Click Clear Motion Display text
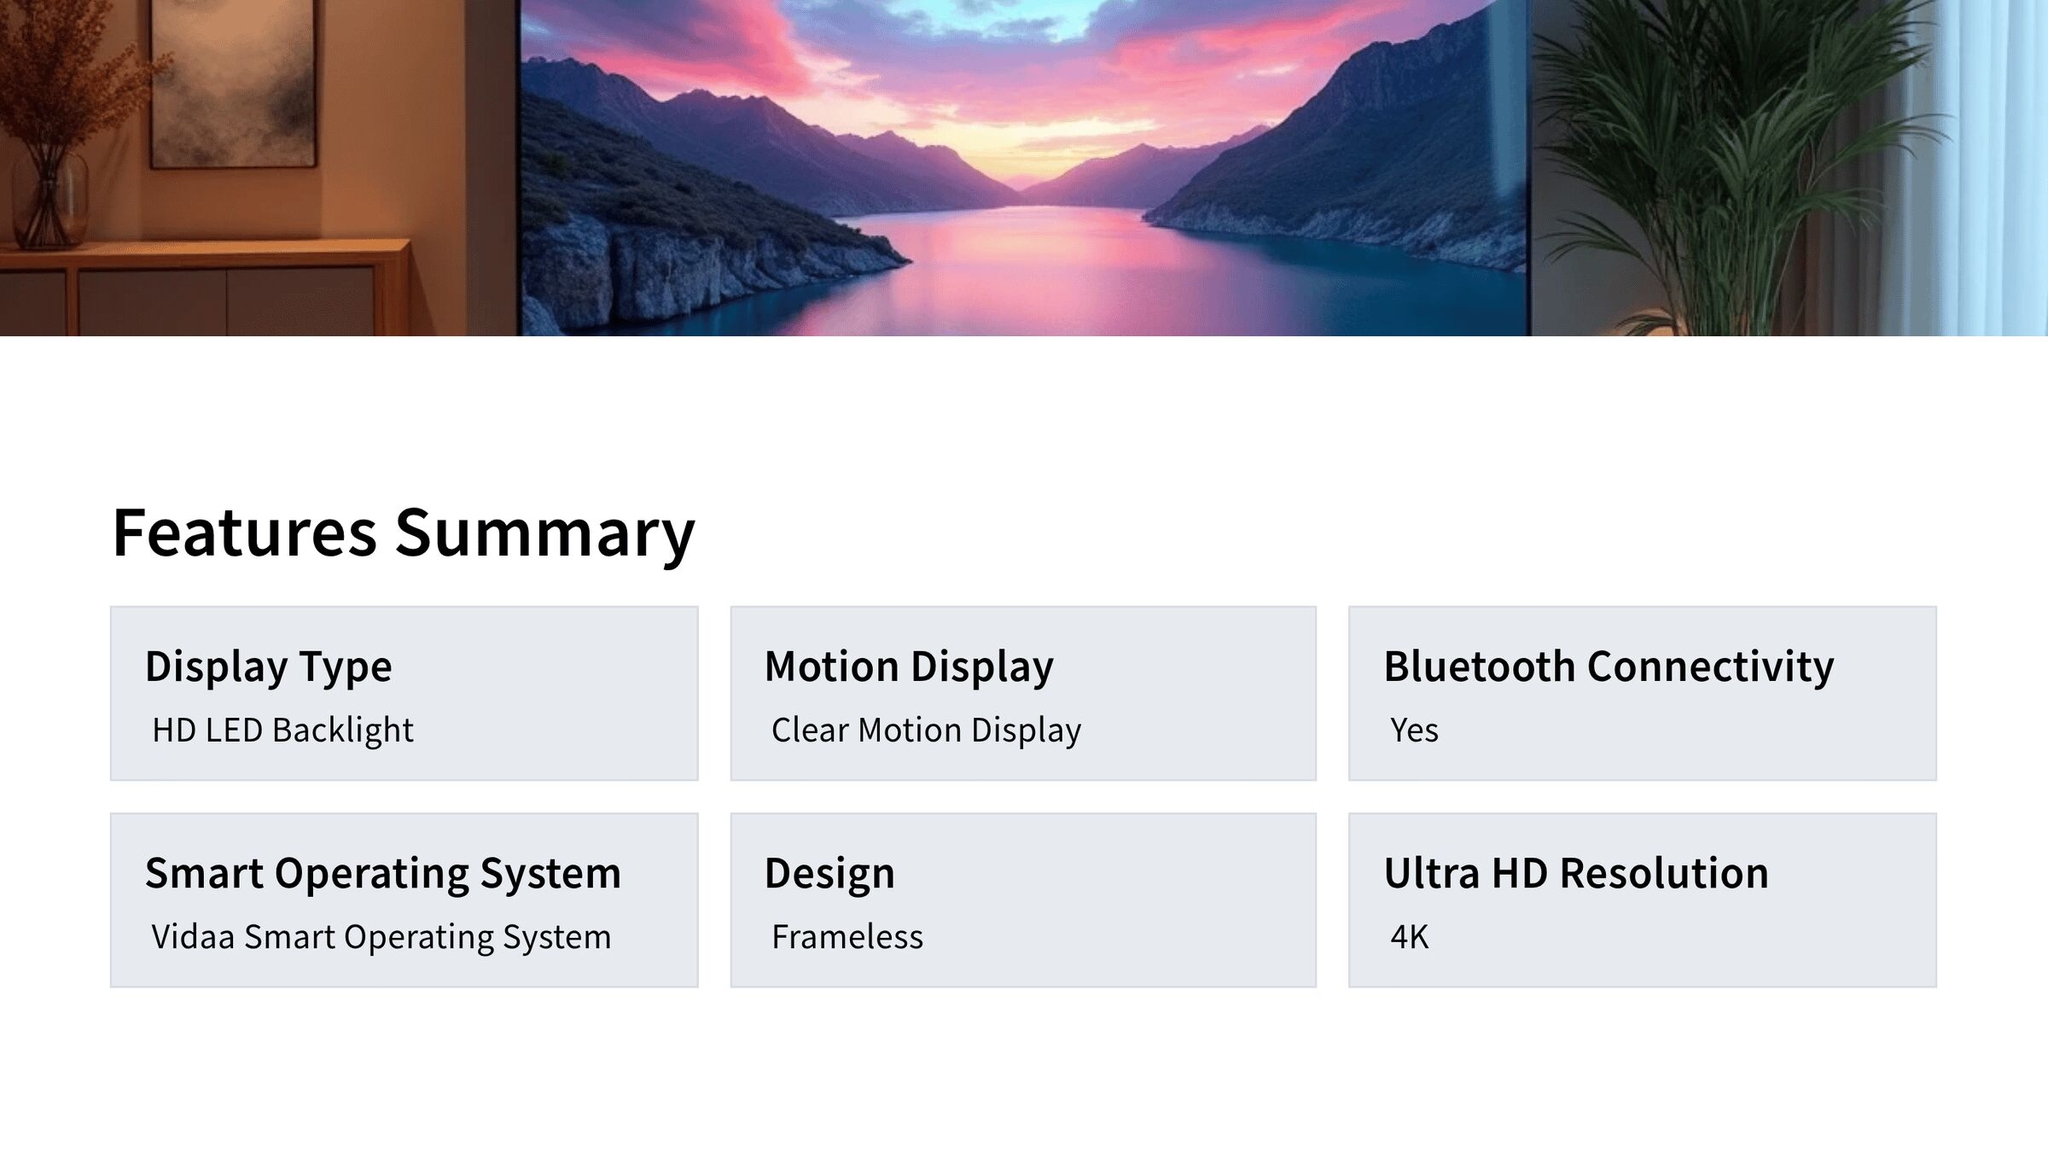Viewport: 2048px width, 1153px height. pyautogui.click(x=925, y=730)
